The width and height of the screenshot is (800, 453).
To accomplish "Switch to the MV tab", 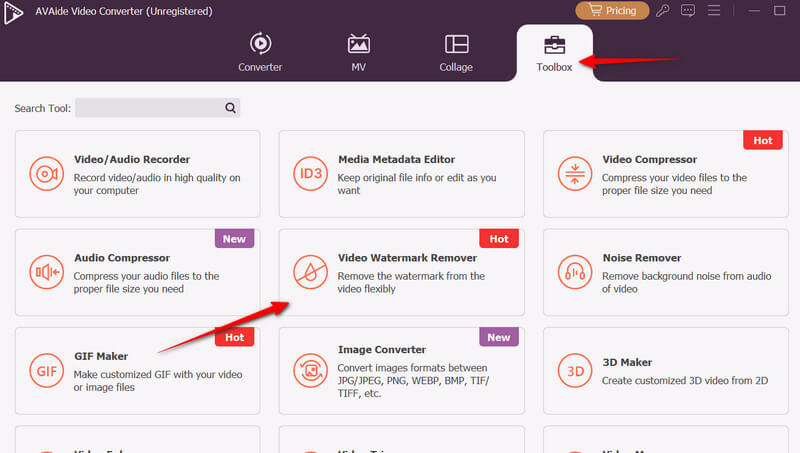I will (x=359, y=53).
